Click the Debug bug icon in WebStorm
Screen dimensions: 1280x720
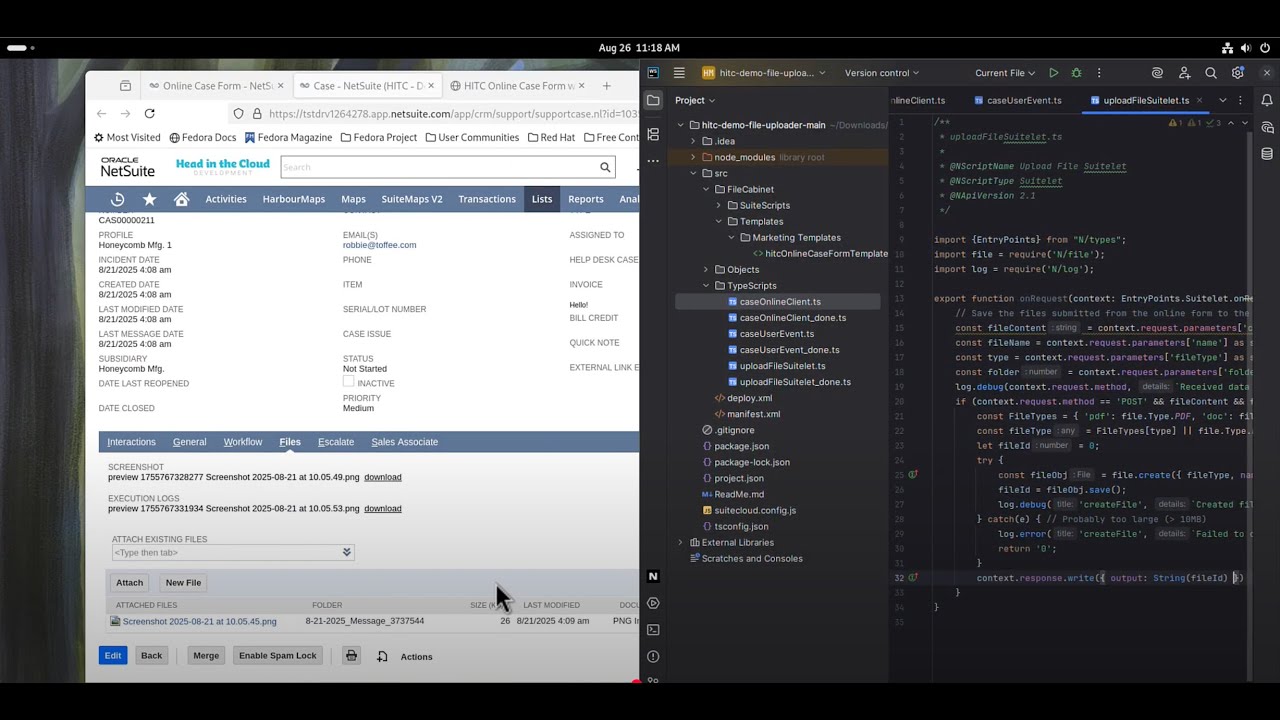pos(1076,73)
